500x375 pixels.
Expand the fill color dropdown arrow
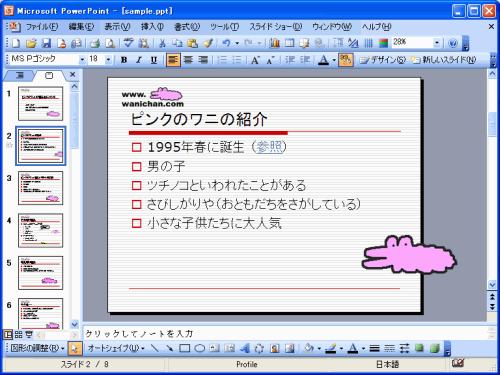pyautogui.click(x=319, y=348)
